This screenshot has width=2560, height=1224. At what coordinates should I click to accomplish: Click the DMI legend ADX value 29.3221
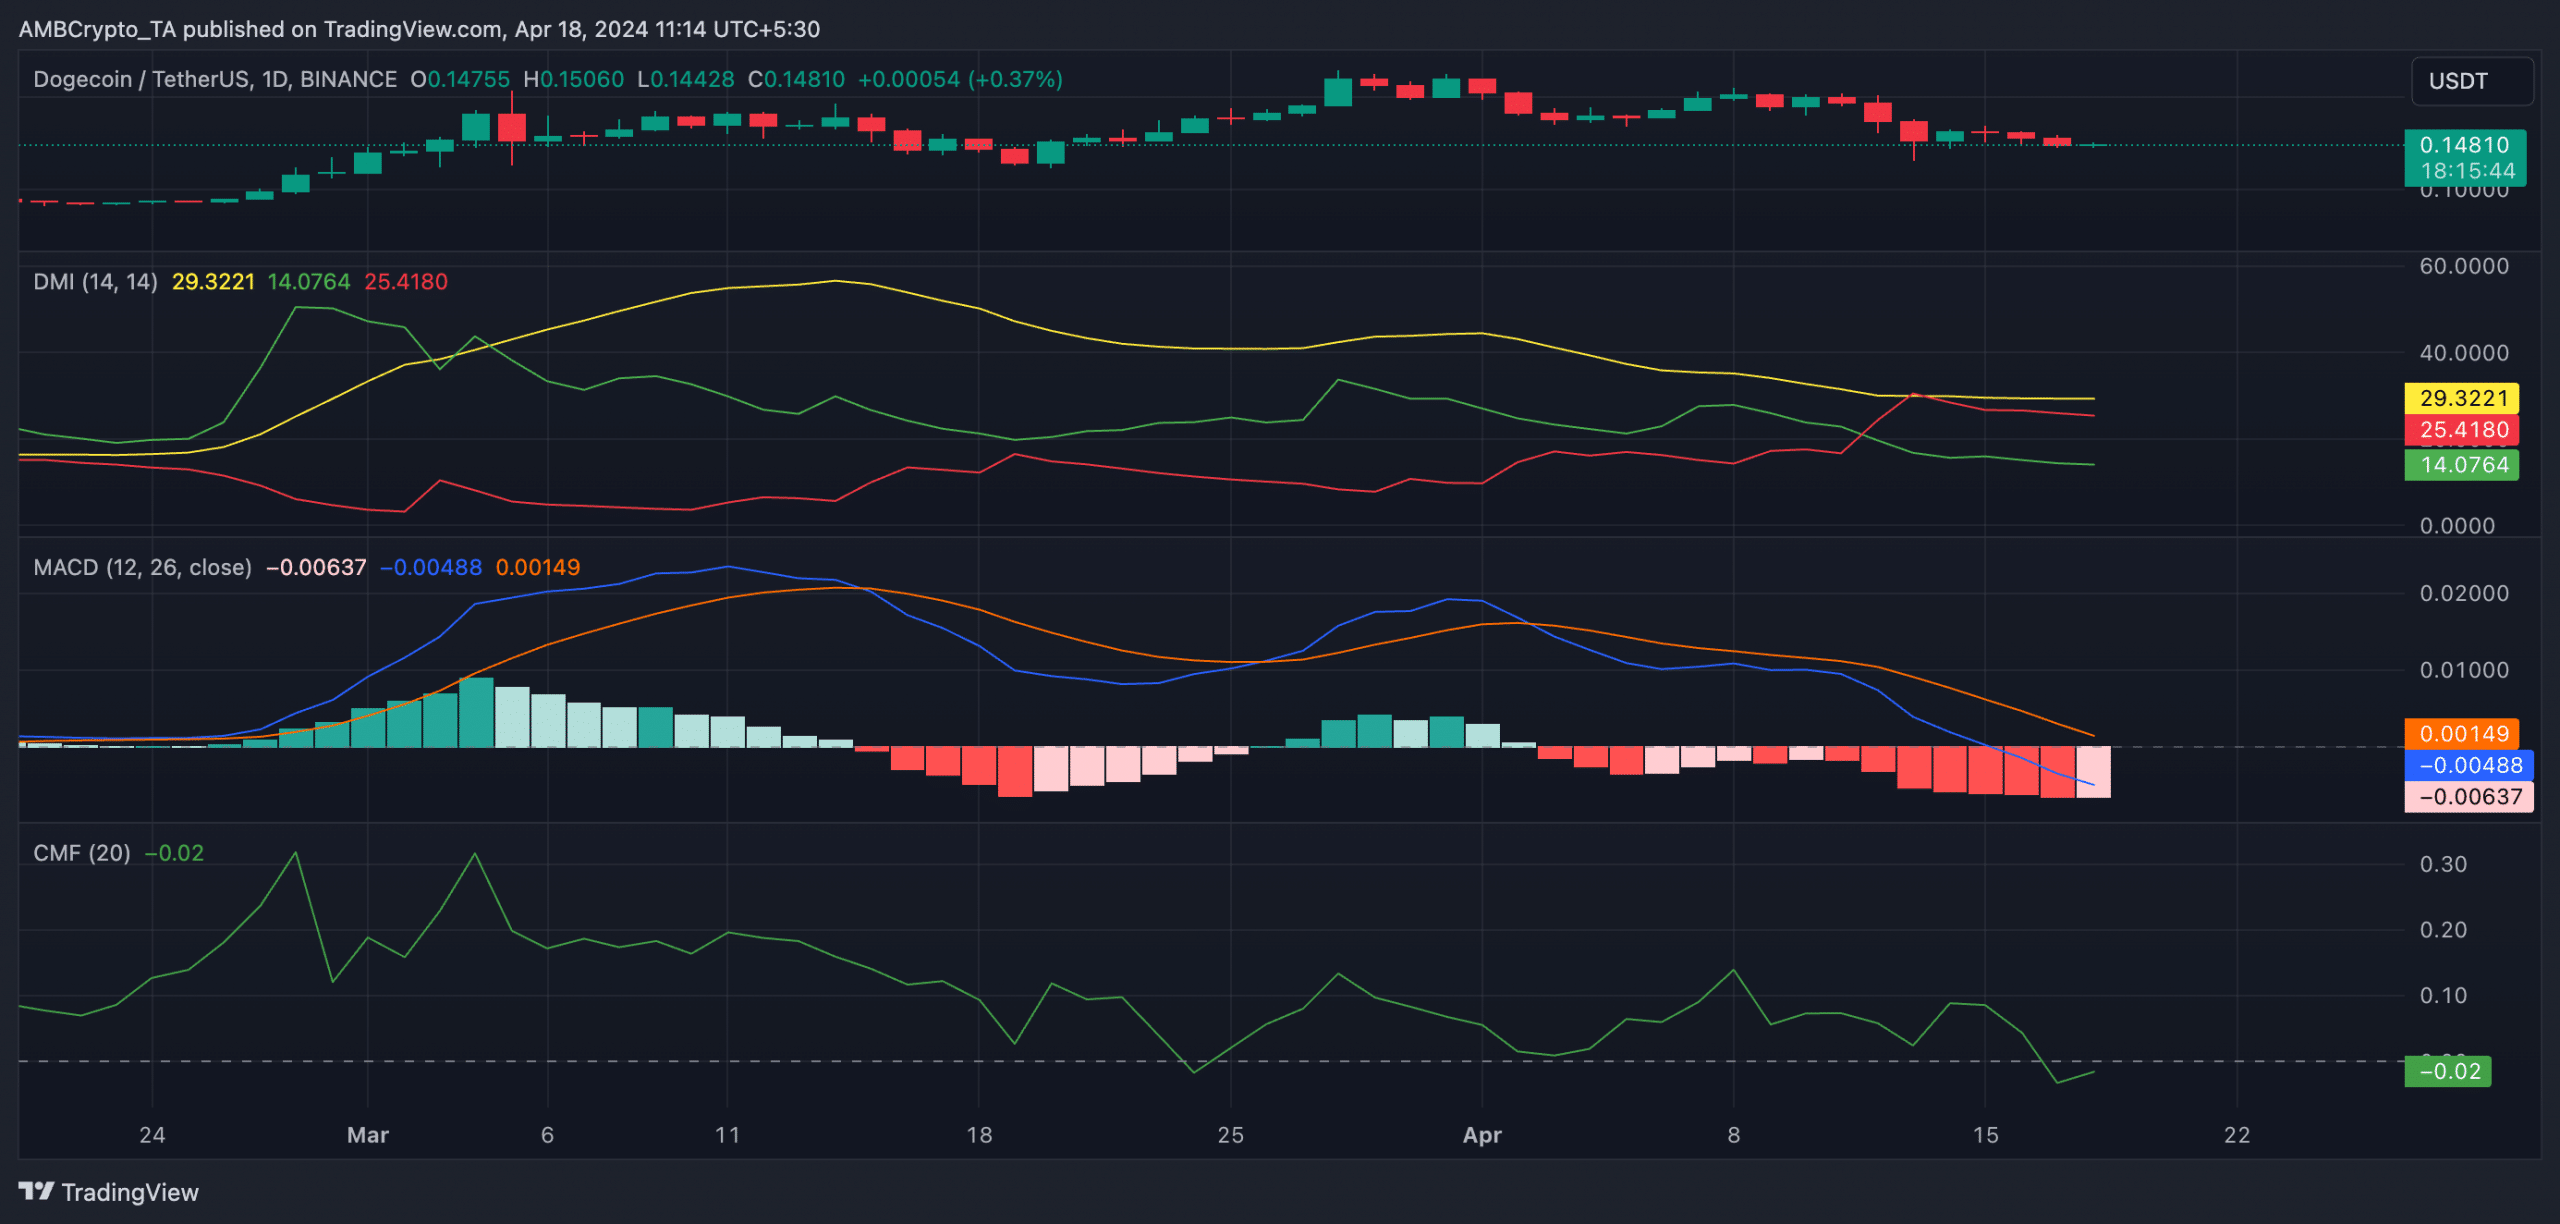[213, 282]
